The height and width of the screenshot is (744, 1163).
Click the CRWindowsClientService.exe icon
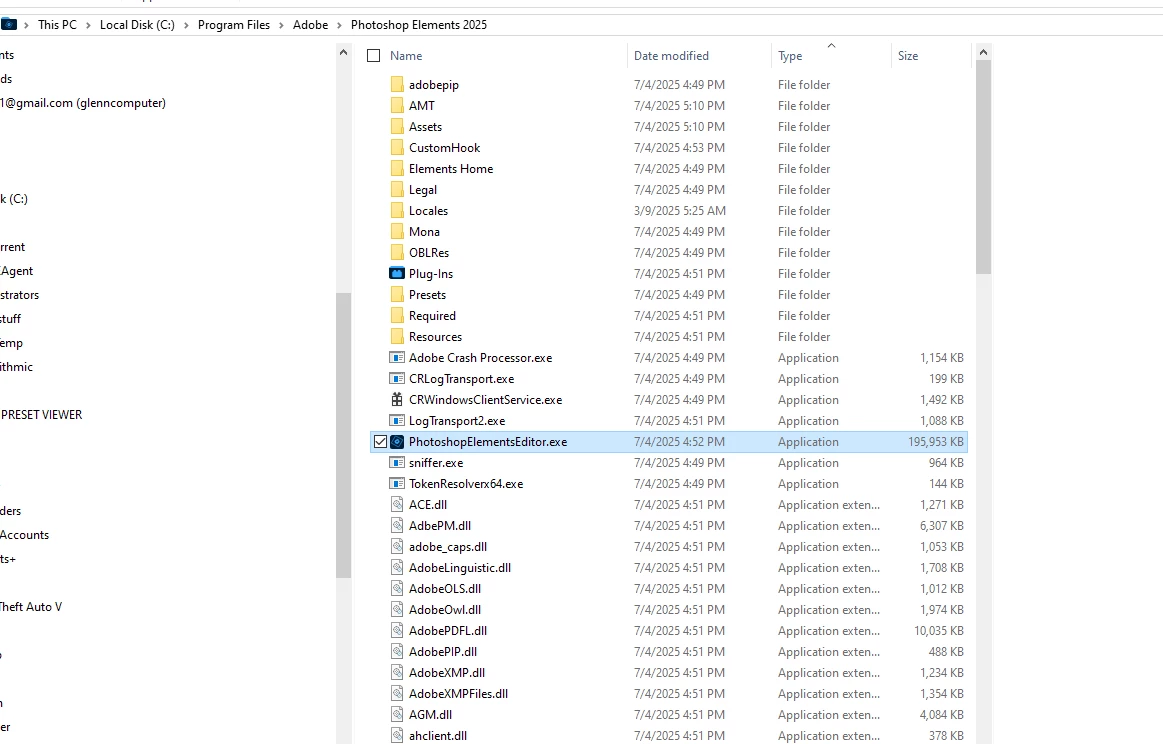pyautogui.click(x=397, y=400)
